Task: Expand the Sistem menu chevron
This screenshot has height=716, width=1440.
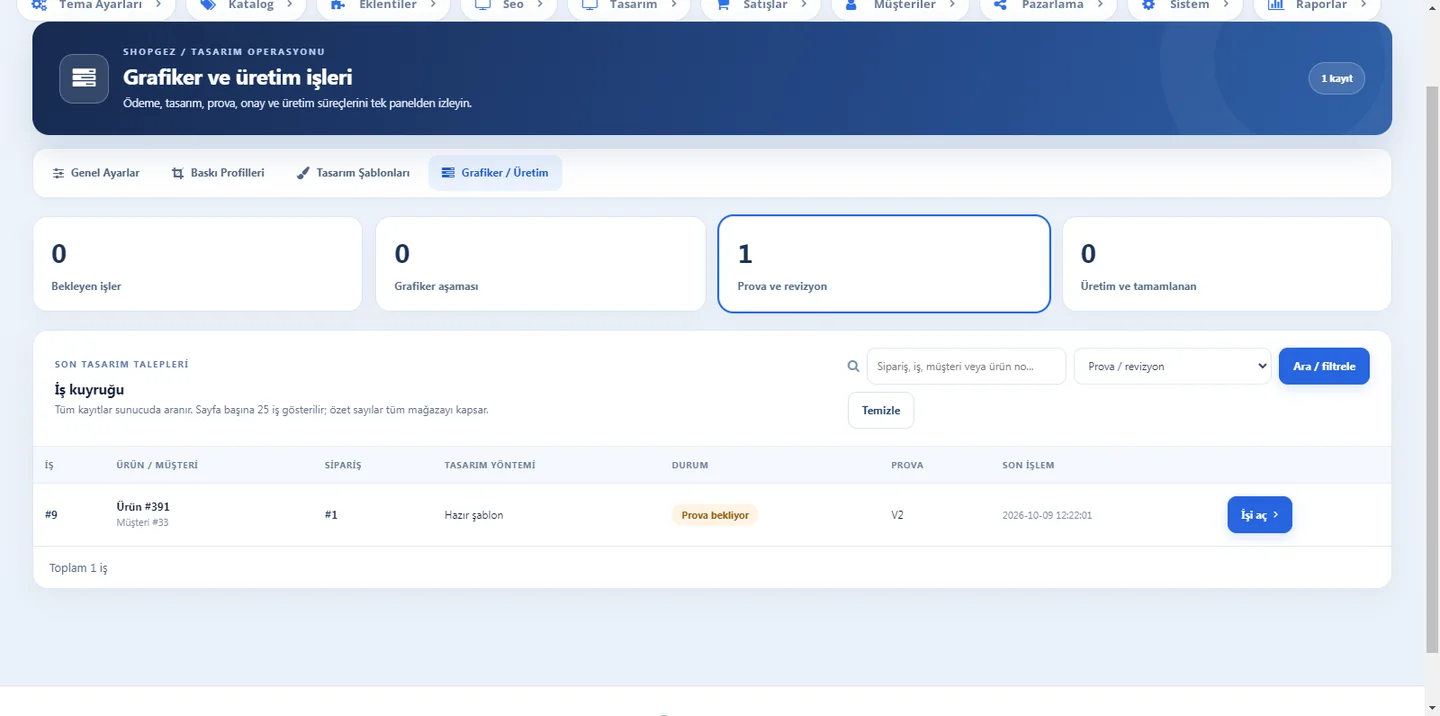Action: coord(1225,5)
